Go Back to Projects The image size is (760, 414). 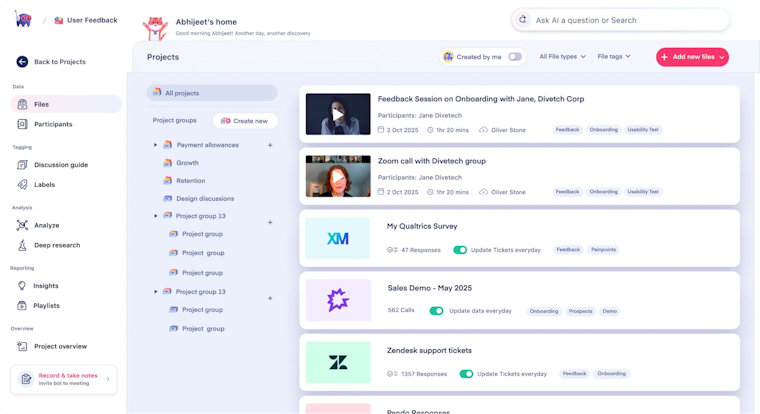click(51, 62)
